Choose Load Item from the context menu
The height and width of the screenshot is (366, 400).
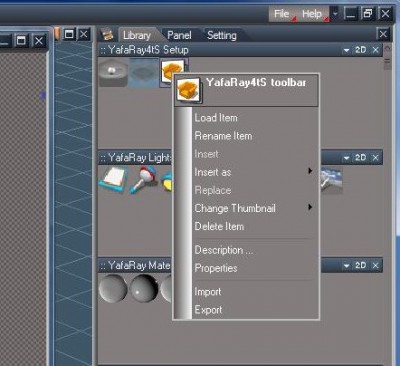point(216,118)
